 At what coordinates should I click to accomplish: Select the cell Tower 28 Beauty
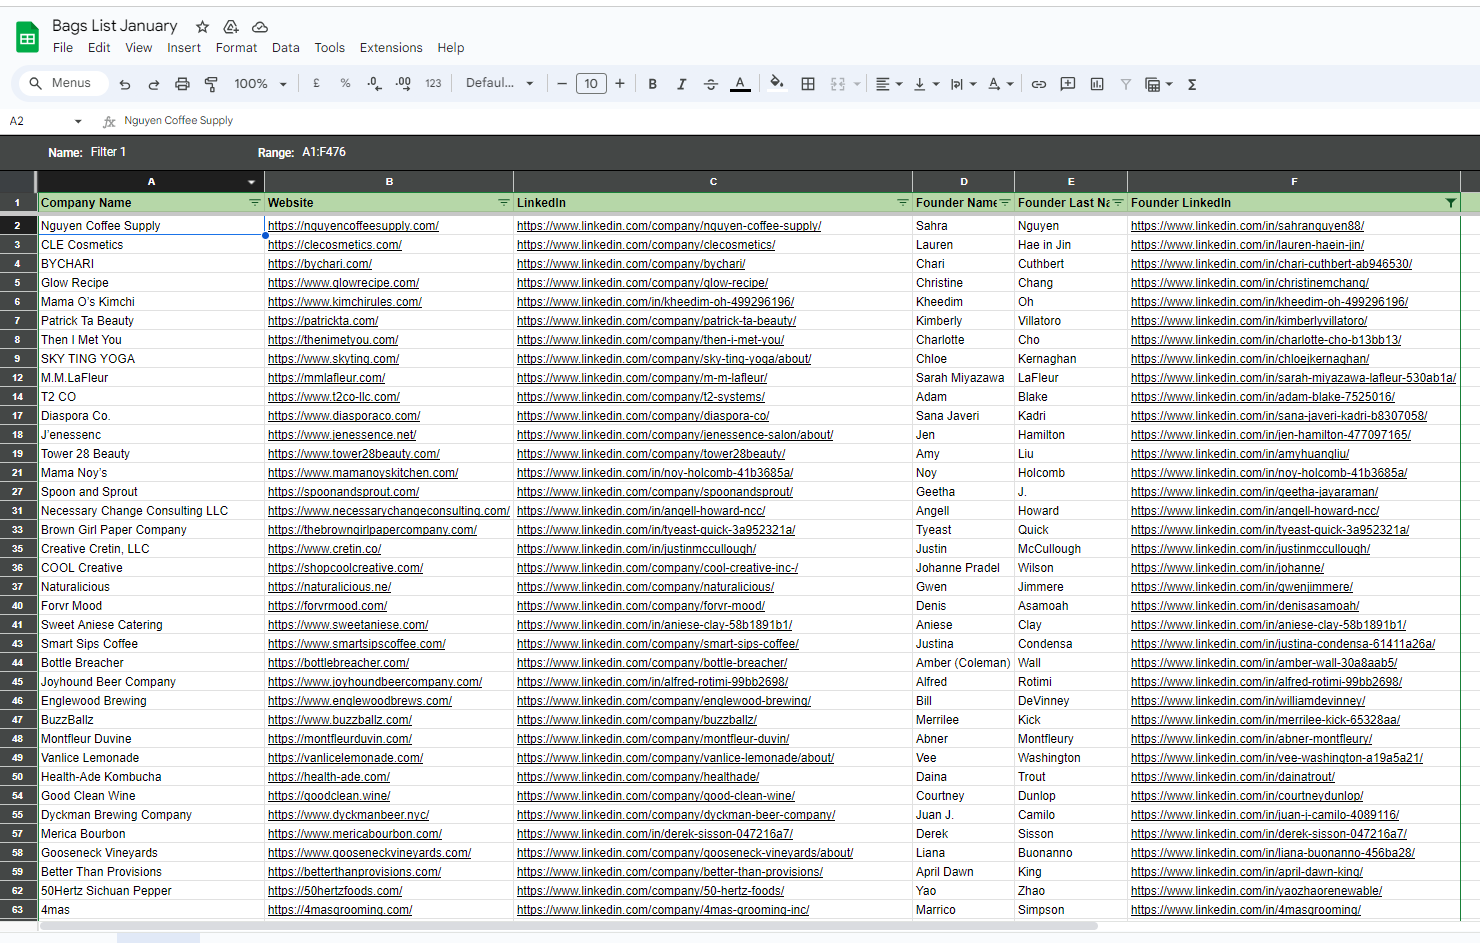coord(151,454)
